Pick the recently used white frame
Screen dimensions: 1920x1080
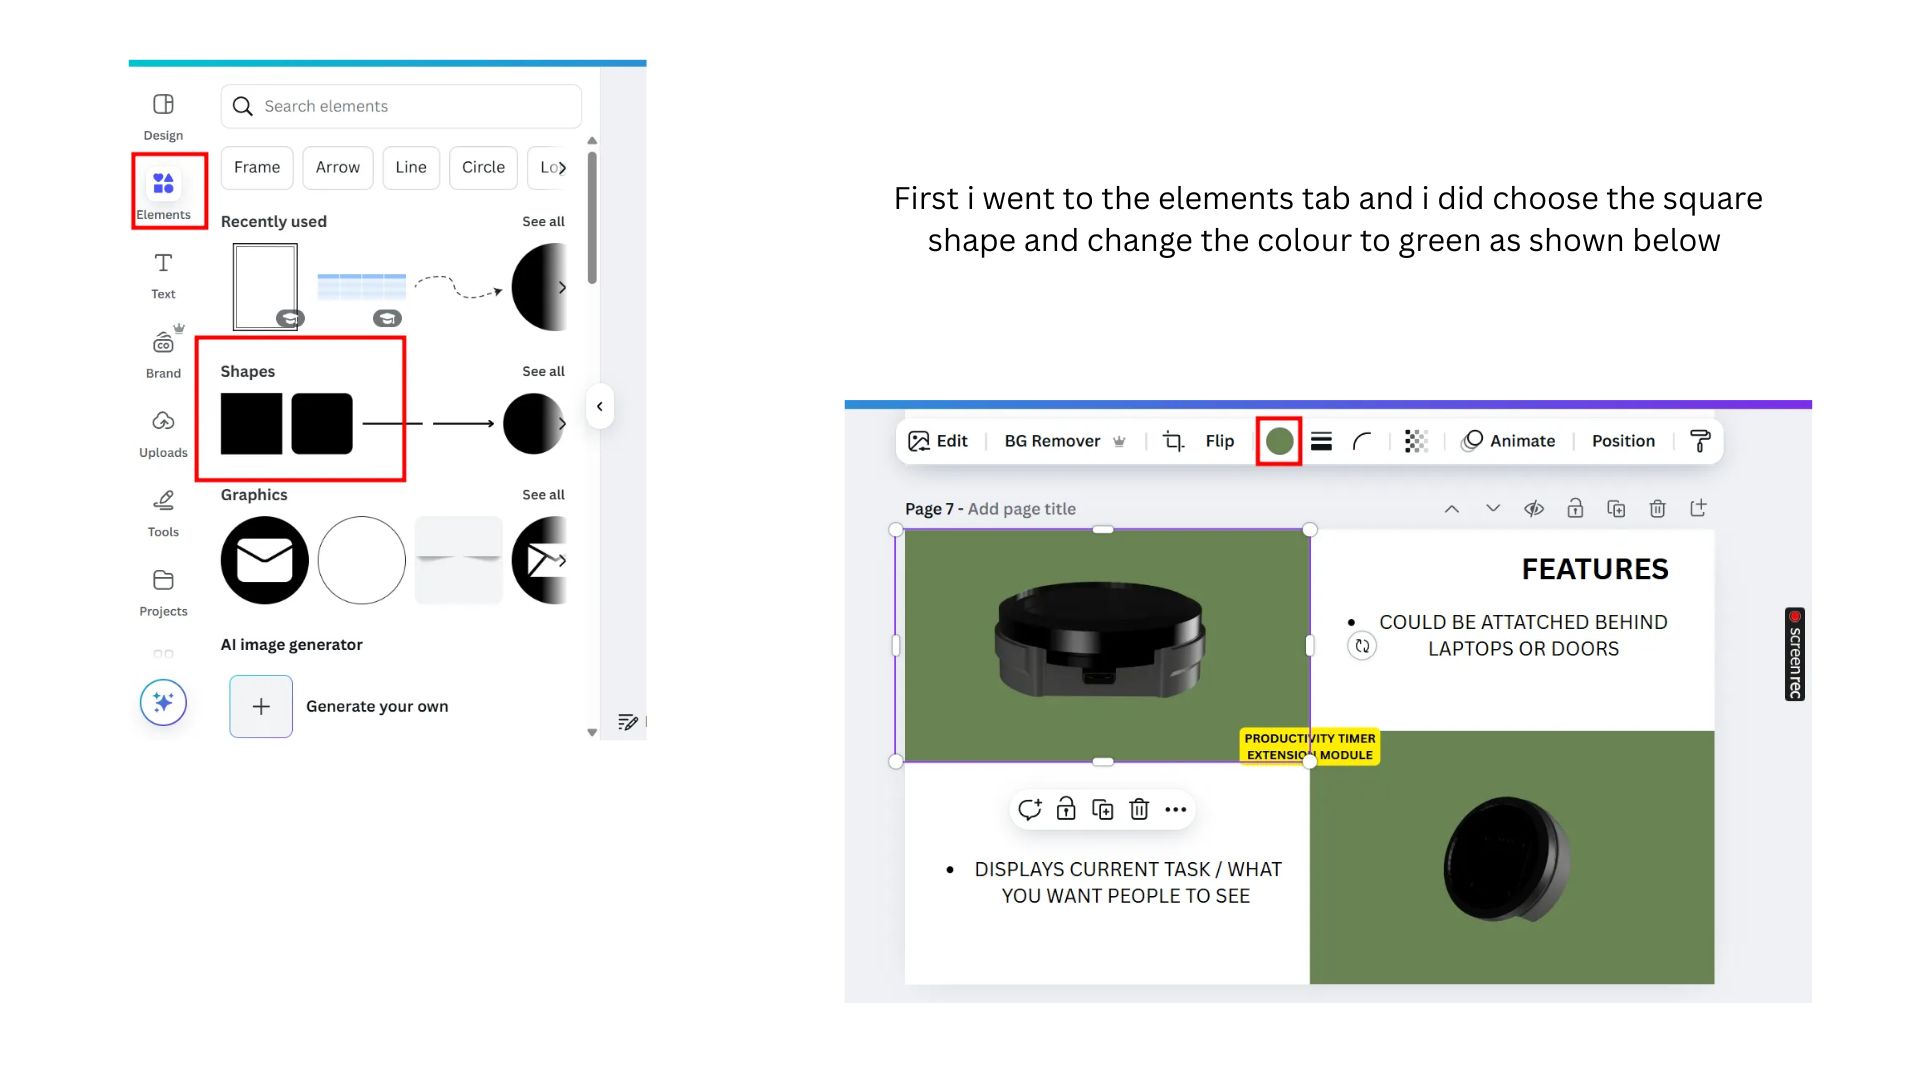(265, 286)
